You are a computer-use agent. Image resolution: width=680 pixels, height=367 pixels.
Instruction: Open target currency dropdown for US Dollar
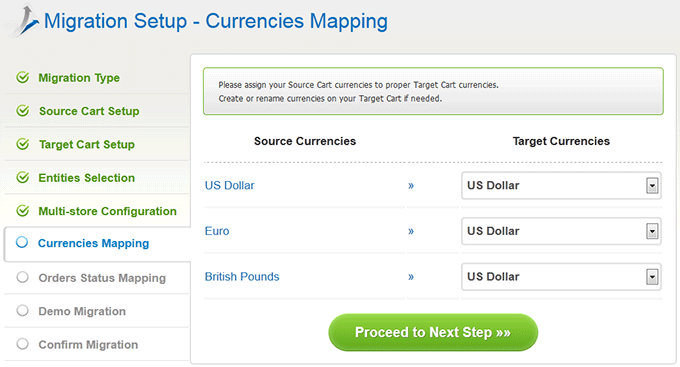(x=561, y=186)
